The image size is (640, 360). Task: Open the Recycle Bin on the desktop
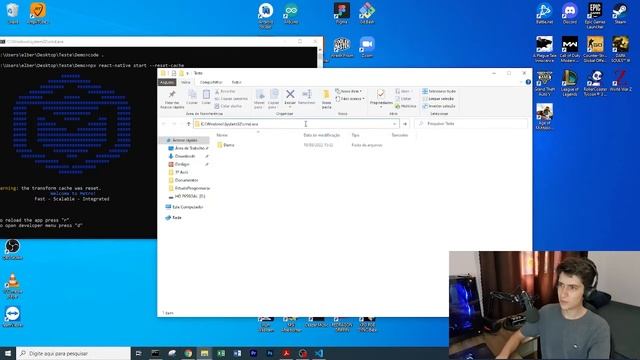[x=13, y=13]
